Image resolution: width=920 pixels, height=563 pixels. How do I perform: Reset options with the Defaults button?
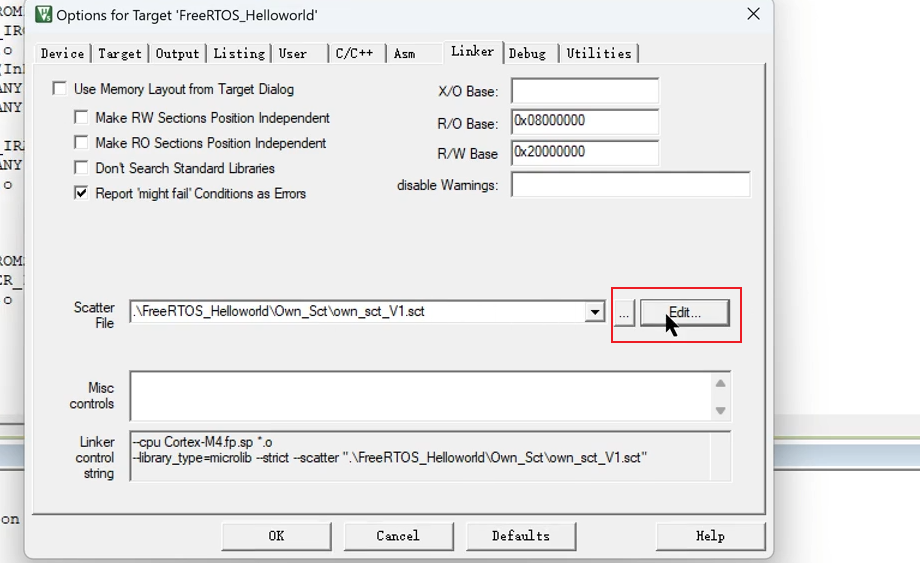(521, 536)
